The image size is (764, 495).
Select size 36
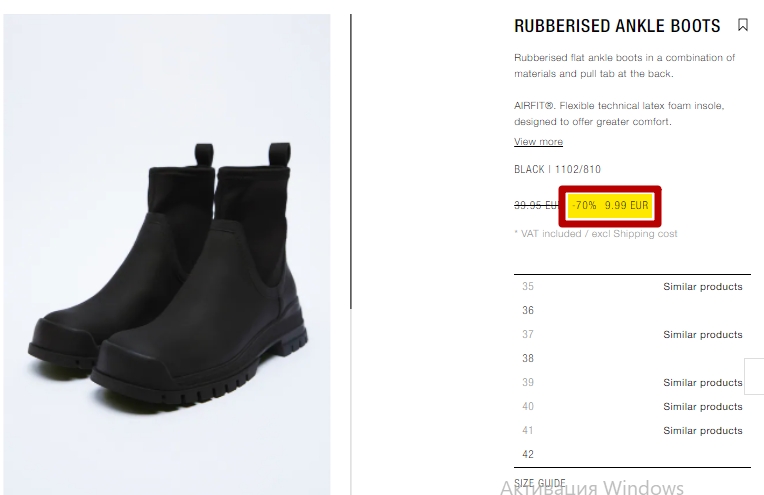coord(632,310)
